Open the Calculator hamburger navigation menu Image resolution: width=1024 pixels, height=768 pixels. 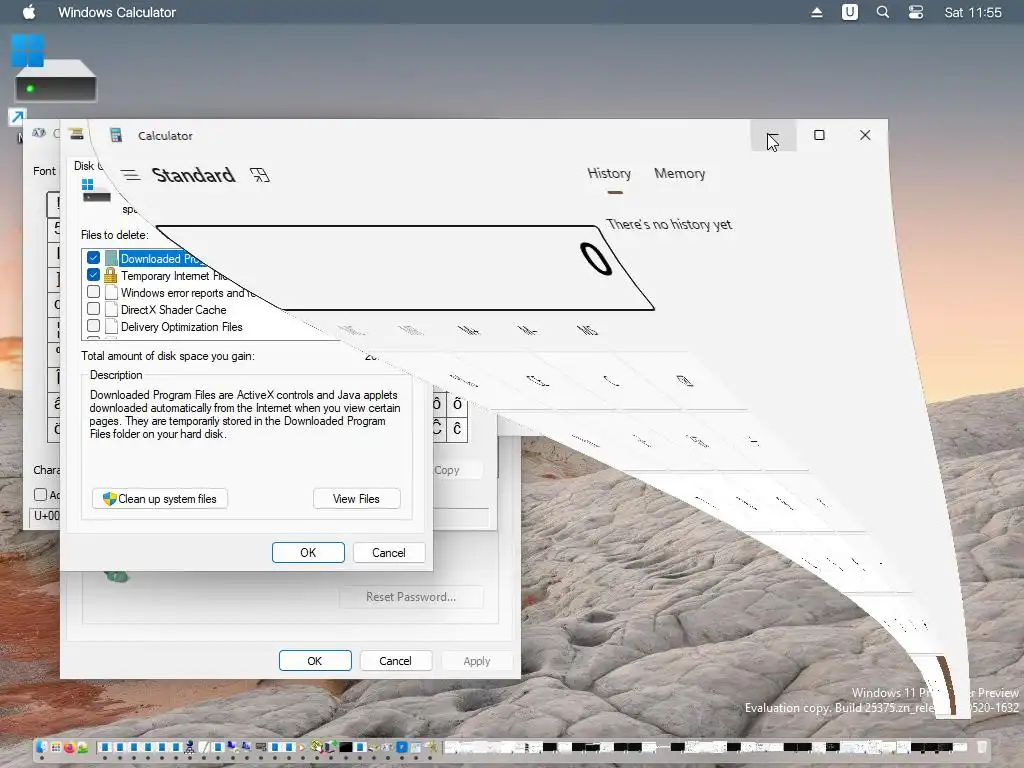(131, 174)
